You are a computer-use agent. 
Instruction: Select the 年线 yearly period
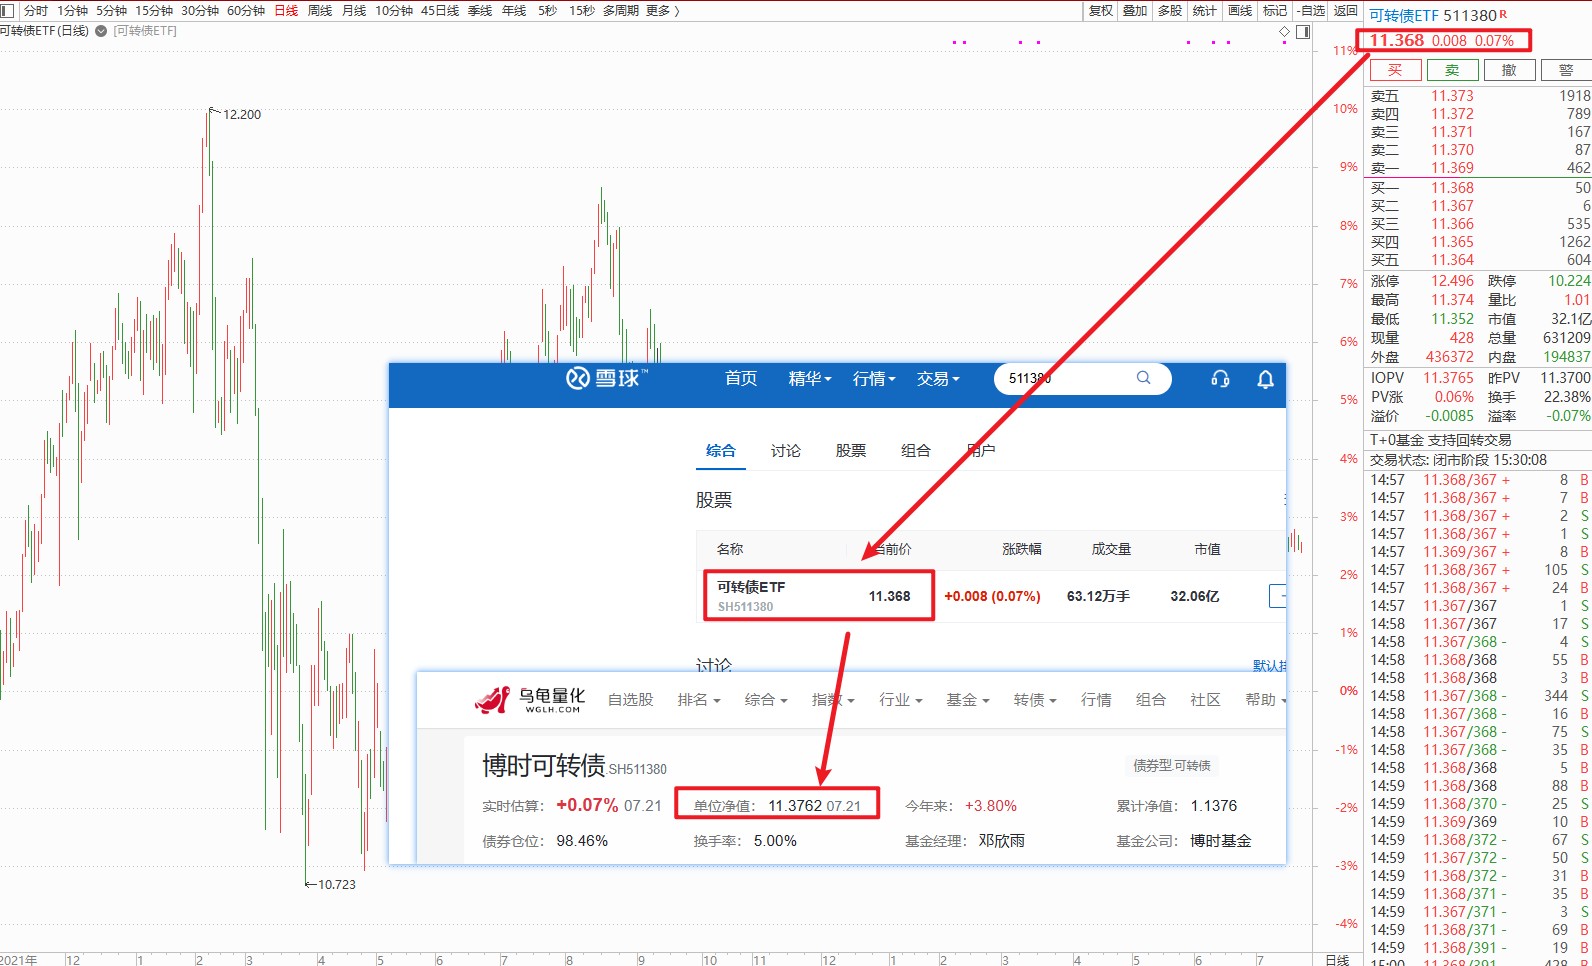(x=514, y=10)
